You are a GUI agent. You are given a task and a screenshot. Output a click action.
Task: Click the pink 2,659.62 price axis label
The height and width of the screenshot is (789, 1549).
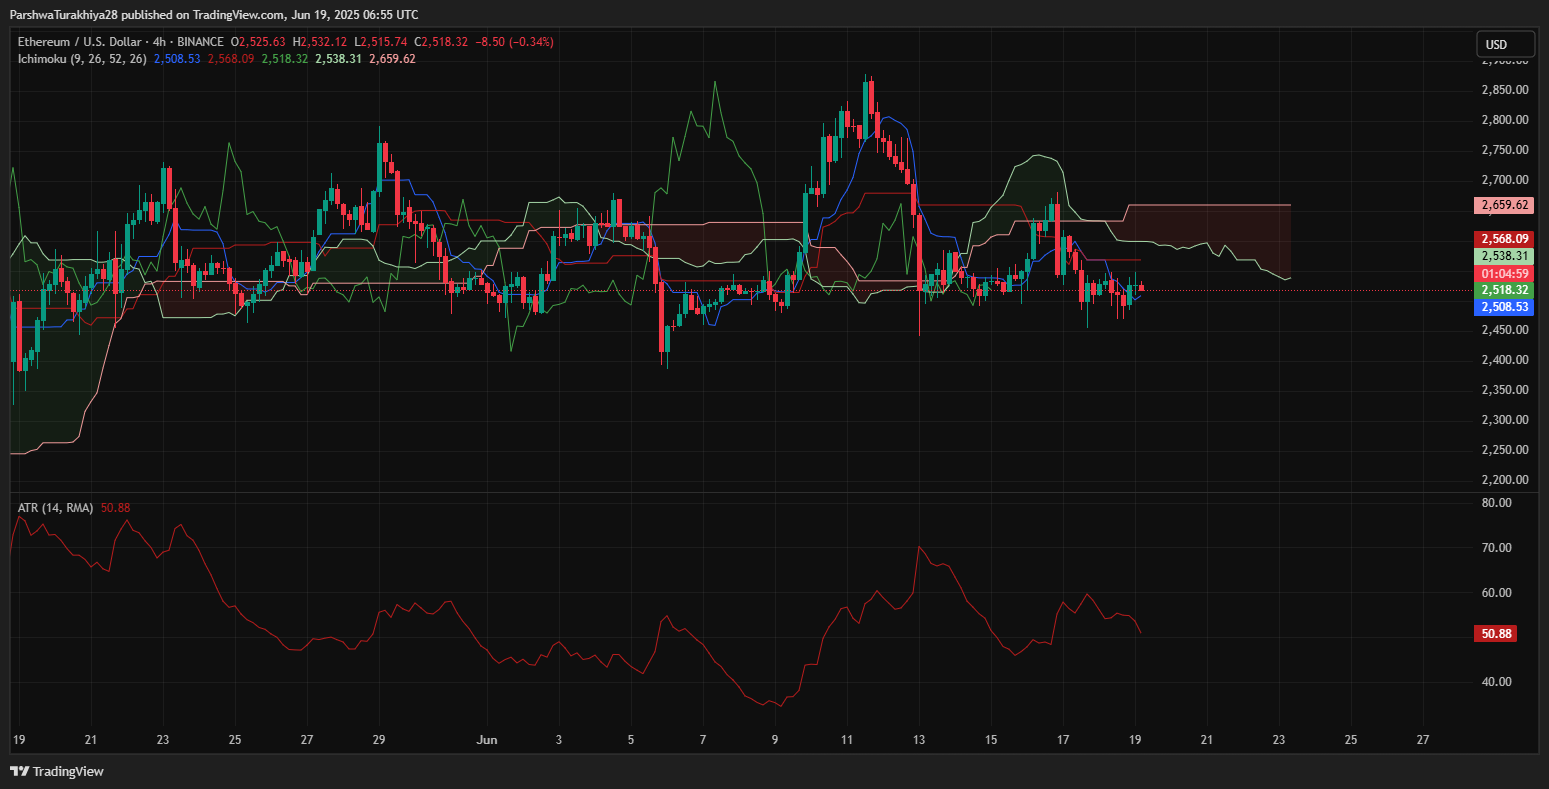(x=1504, y=205)
